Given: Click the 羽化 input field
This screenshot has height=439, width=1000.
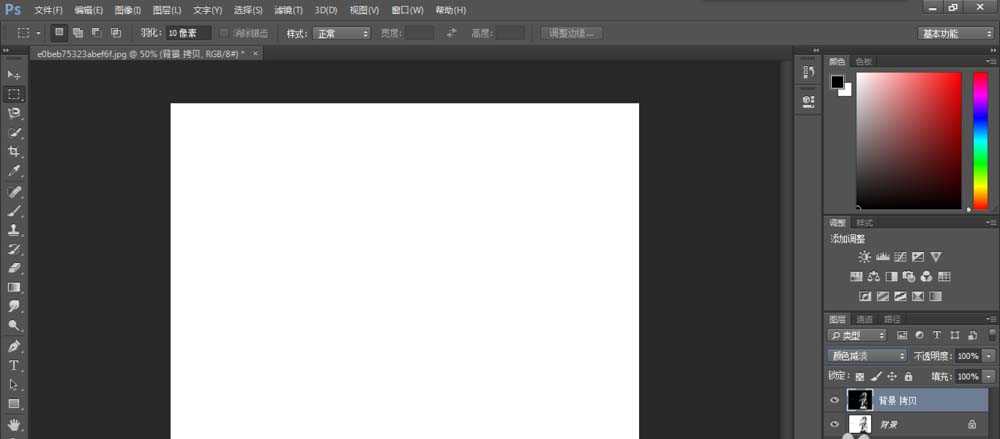Looking at the screenshot, I should click(x=188, y=33).
